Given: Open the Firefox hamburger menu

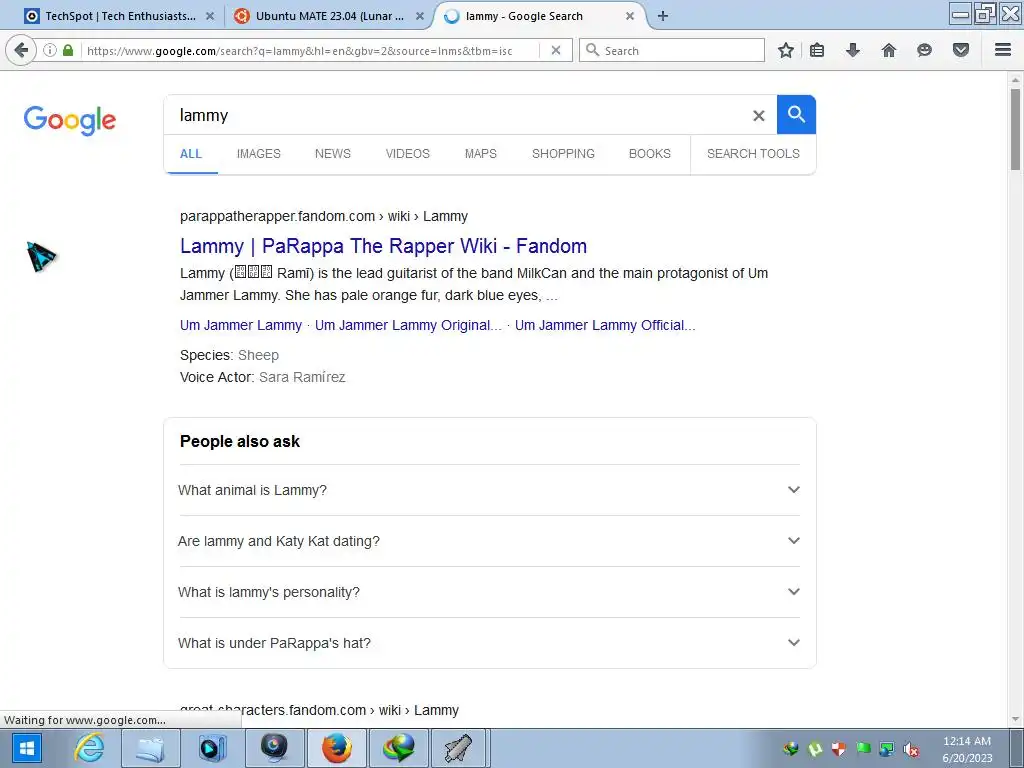Looking at the screenshot, I should coord(1003,50).
